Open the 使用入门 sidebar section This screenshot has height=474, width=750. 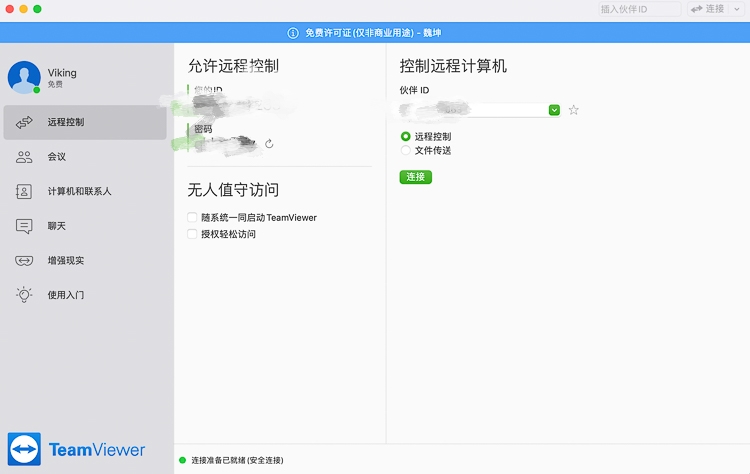point(85,295)
